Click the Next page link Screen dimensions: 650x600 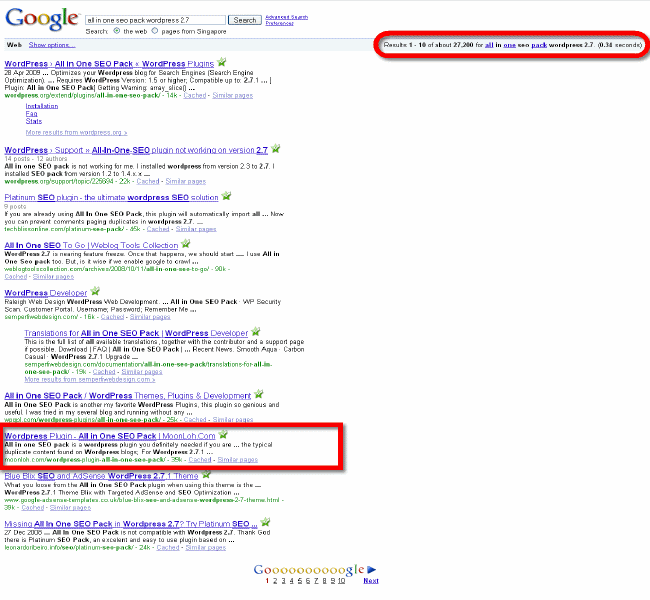click(371, 581)
